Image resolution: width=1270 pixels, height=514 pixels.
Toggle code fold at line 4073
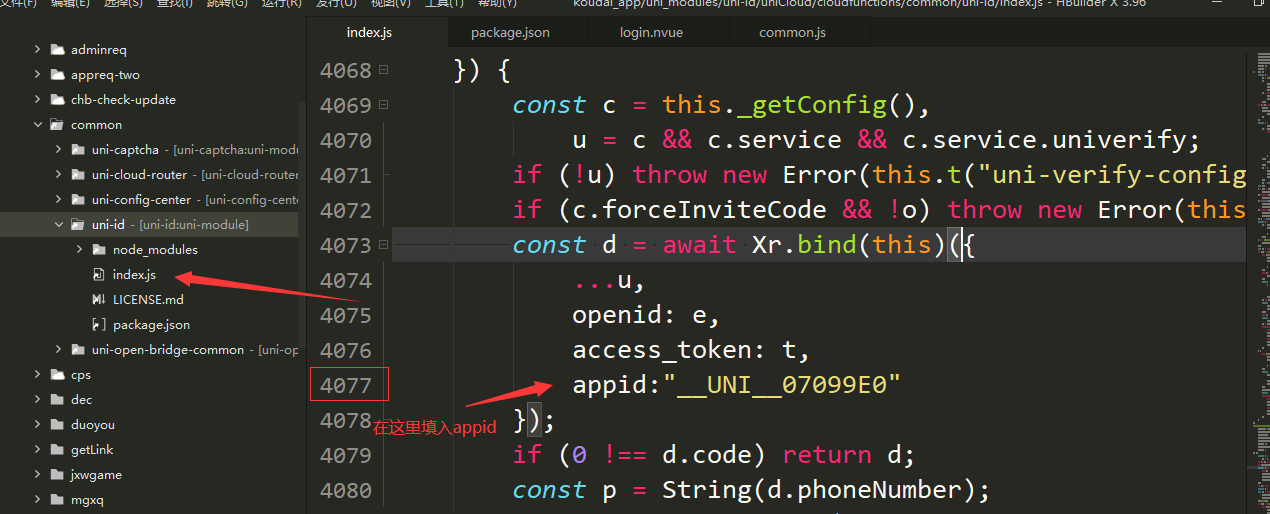pyautogui.click(x=383, y=245)
